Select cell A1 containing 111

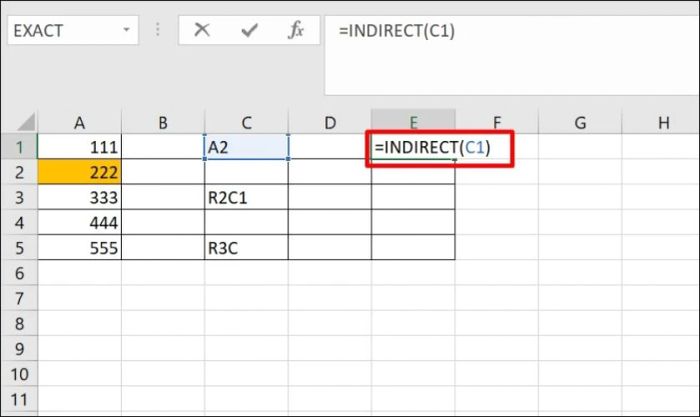(79, 146)
